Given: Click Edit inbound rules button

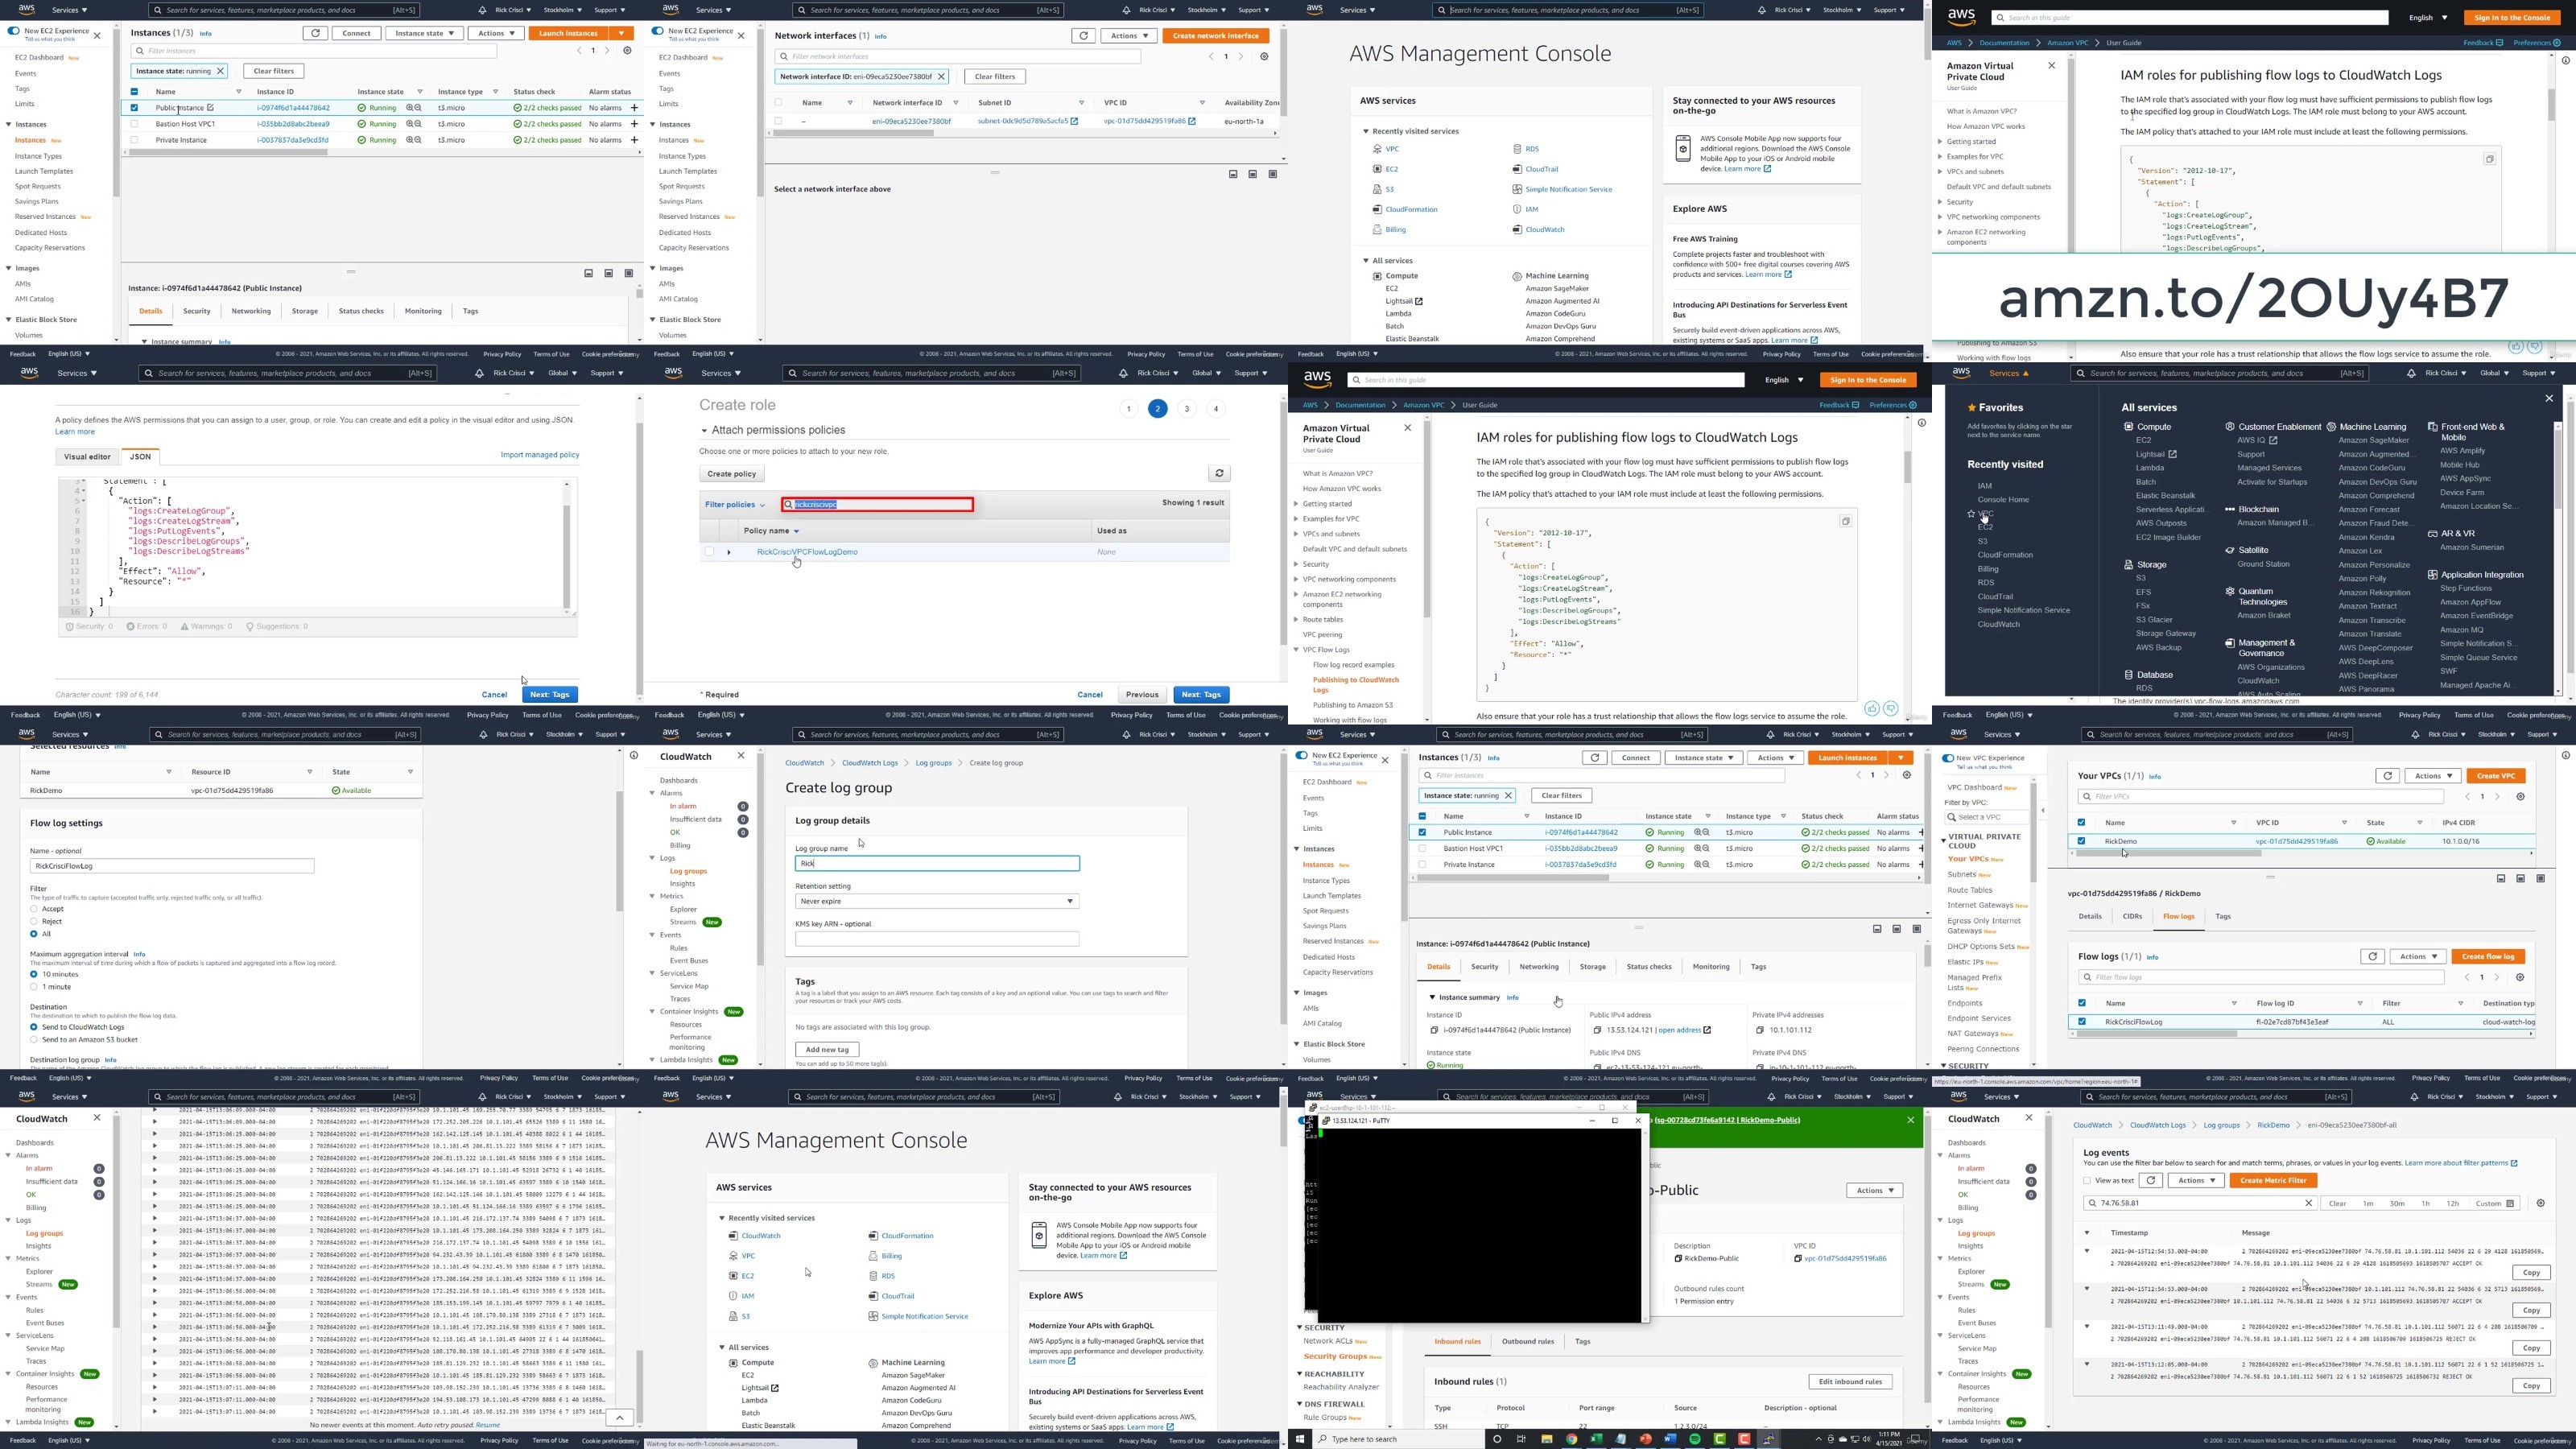Looking at the screenshot, I should pyautogui.click(x=1850, y=1383).
